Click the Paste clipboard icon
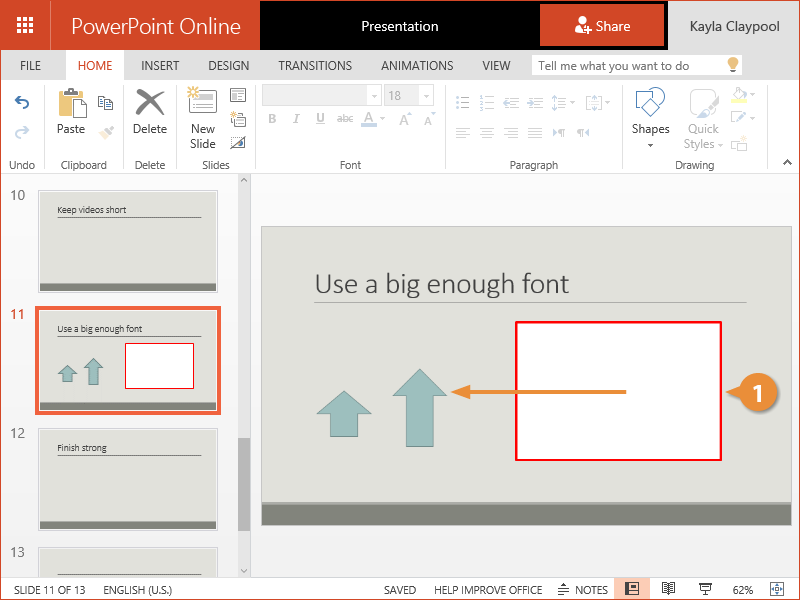Screen dimensions: 800x600 (x=71, y=110)
